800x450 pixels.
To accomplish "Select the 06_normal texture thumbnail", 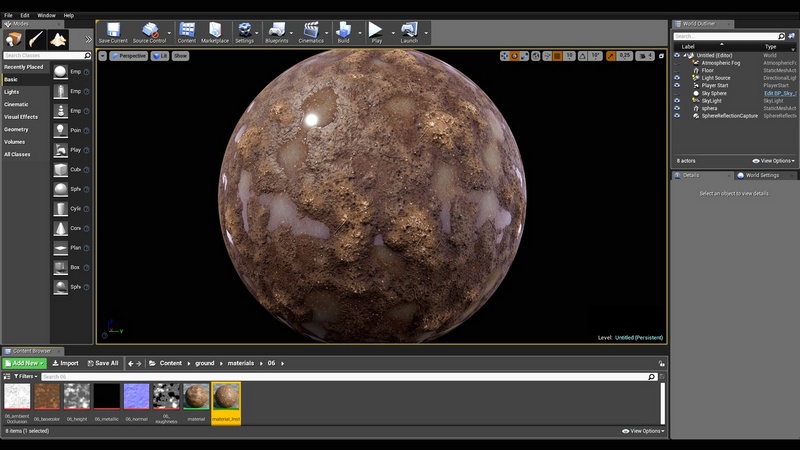I will click(x=136, y=398).
